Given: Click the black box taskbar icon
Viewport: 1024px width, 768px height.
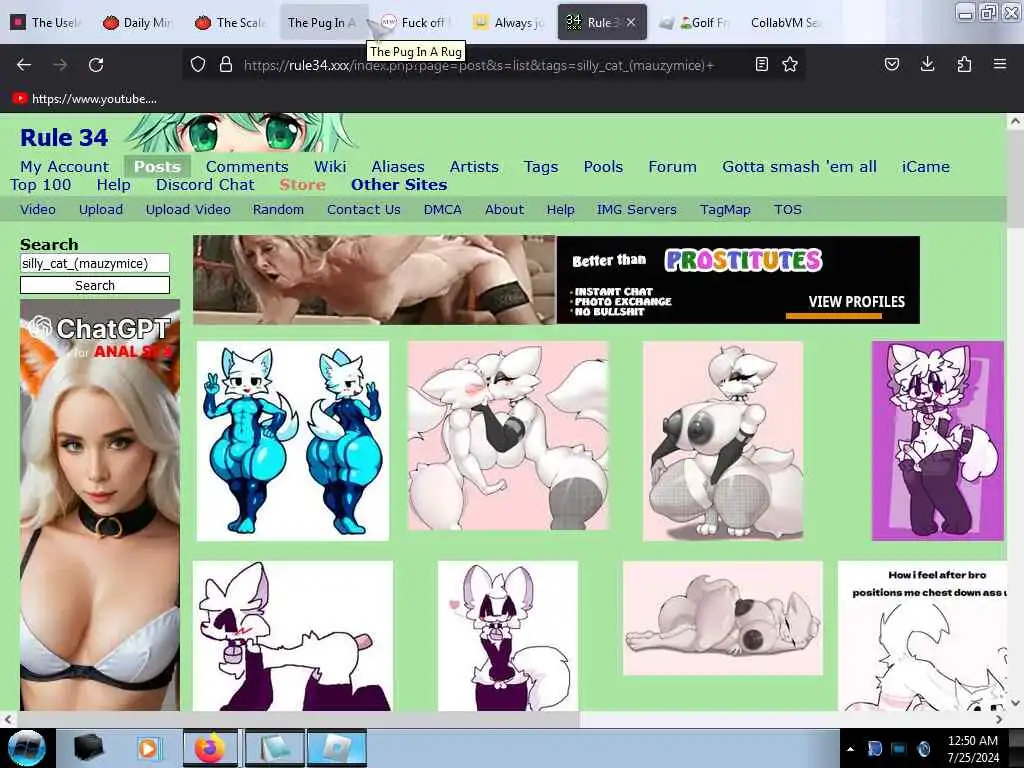Looking at the screenshot, I should tap(89, 748).
